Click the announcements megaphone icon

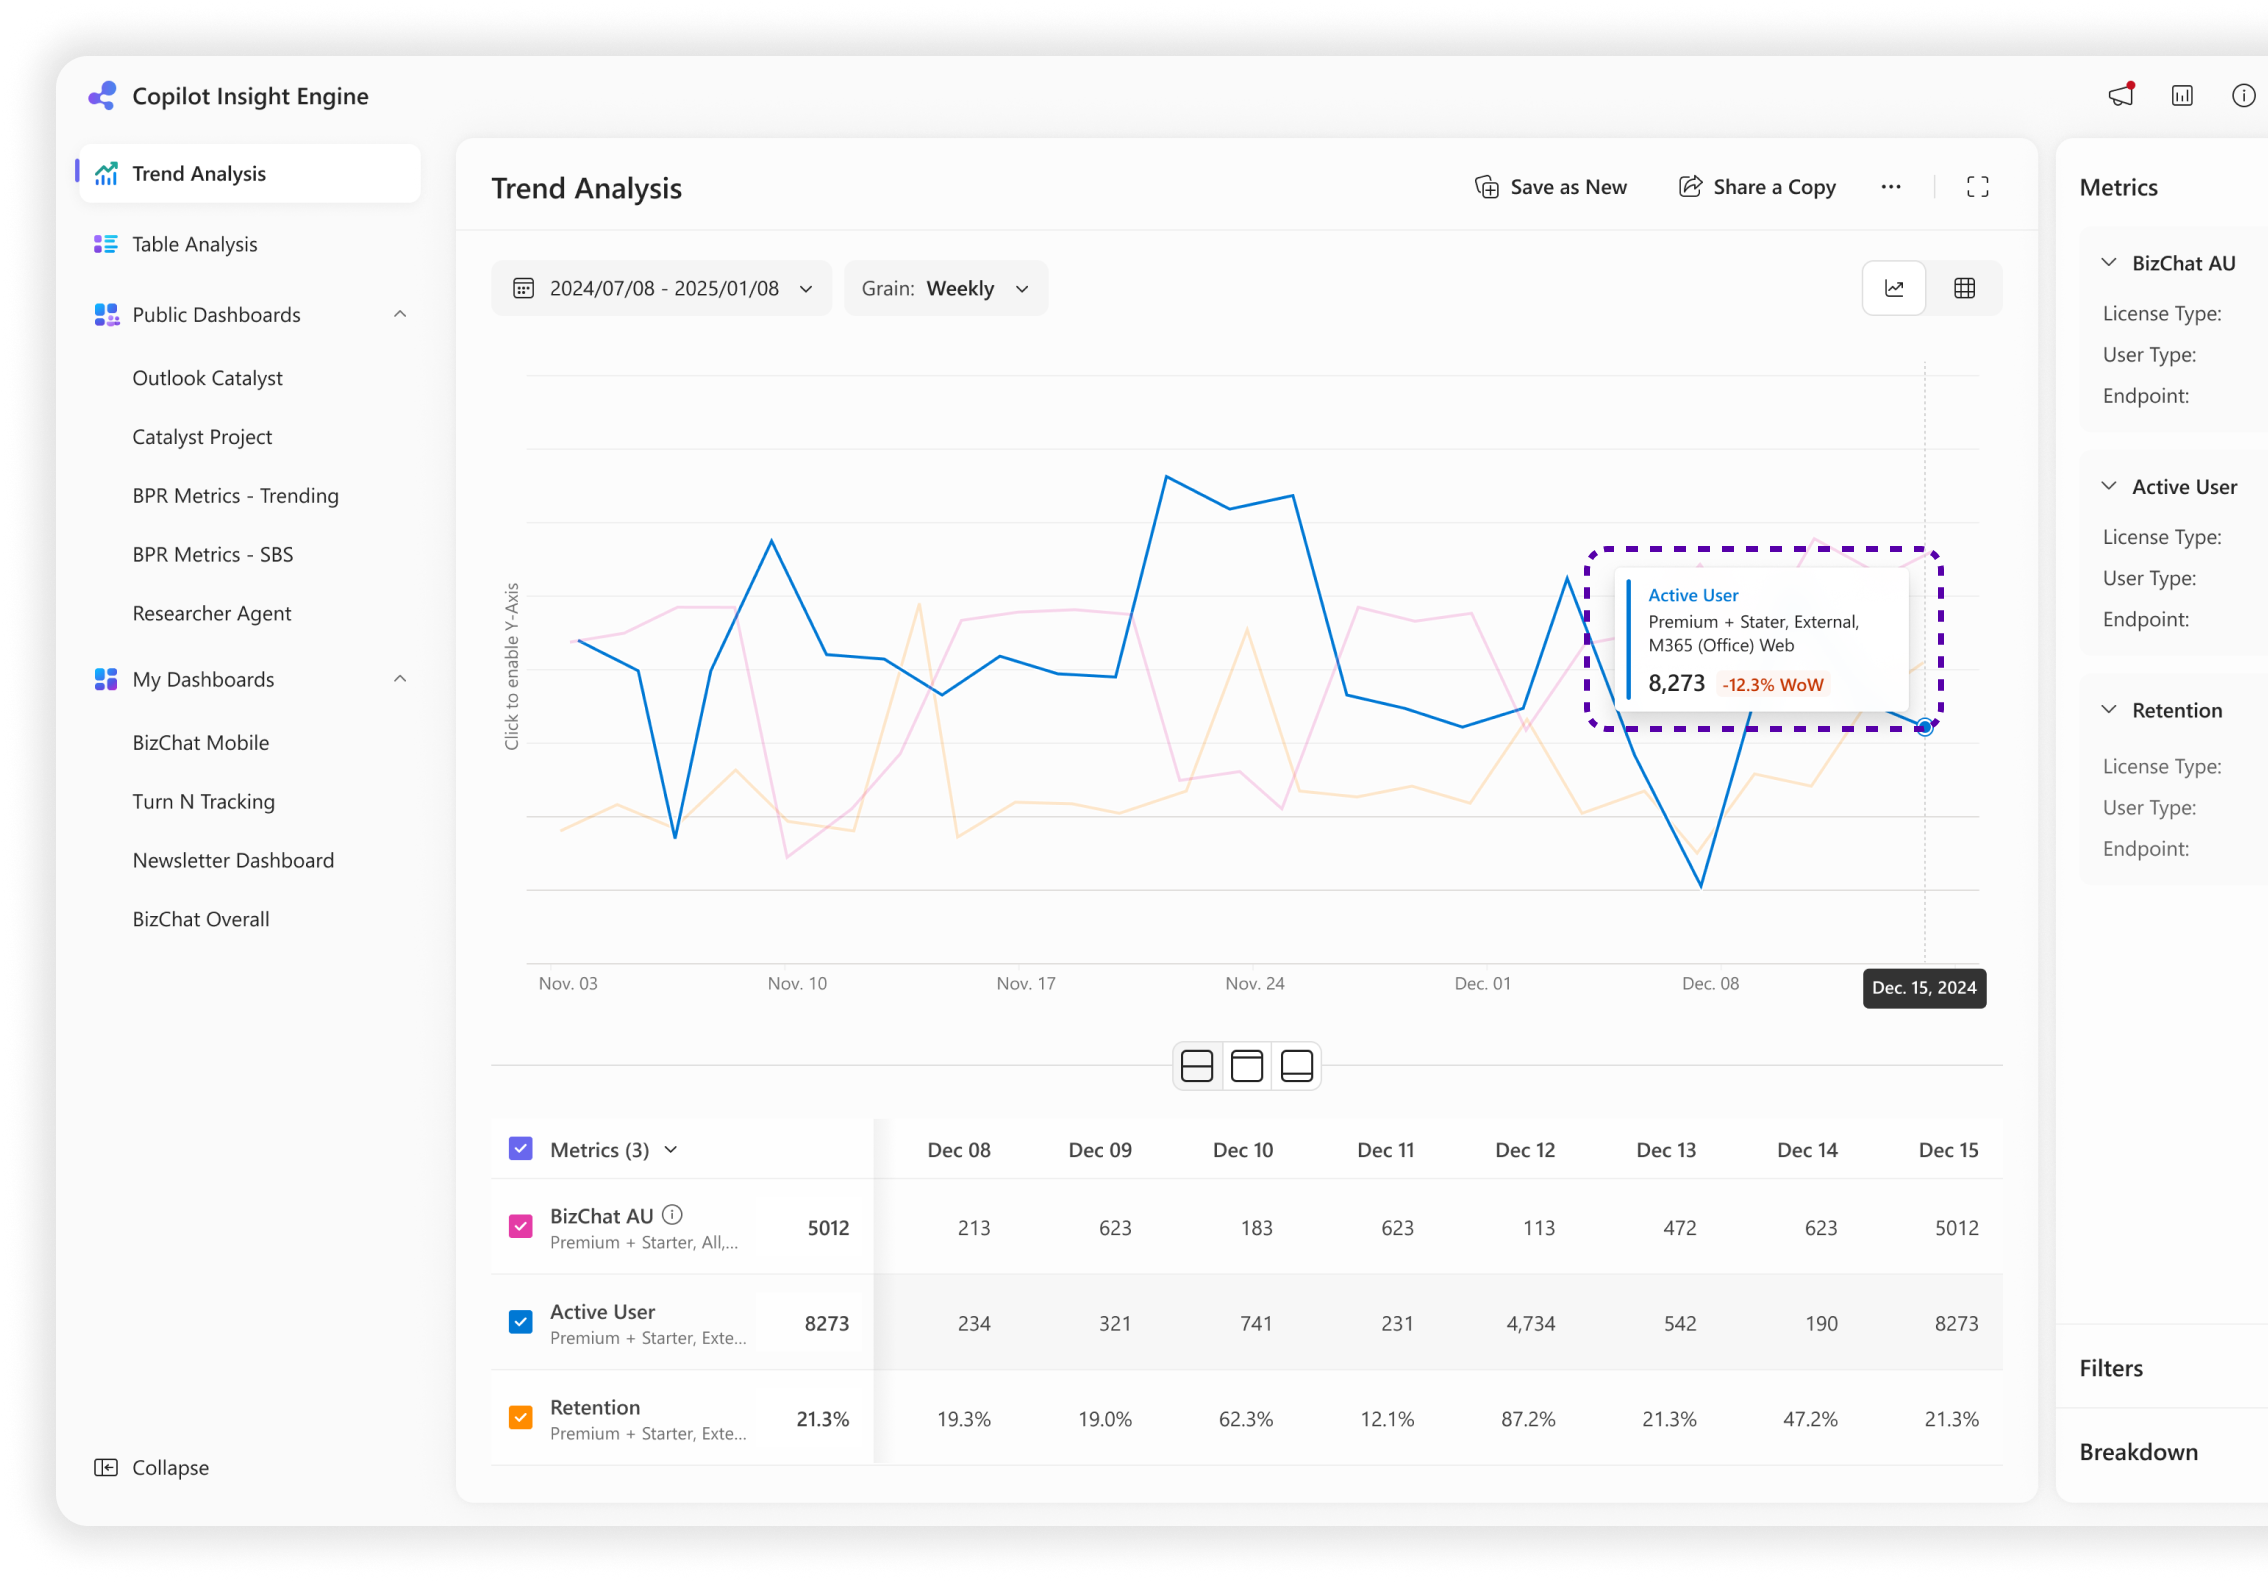pyautogui.click(x=2120, y=96)
